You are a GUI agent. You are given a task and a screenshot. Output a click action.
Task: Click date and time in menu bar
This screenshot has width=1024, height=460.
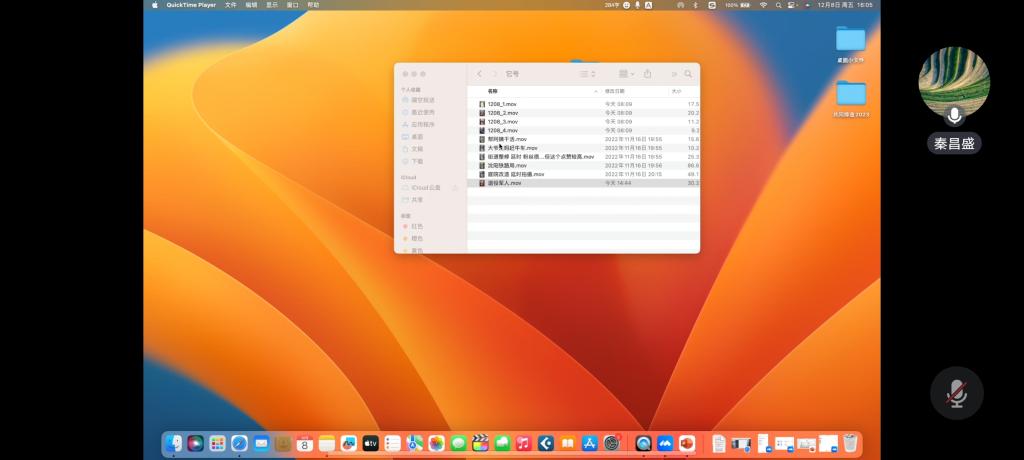tap(844, 5)
